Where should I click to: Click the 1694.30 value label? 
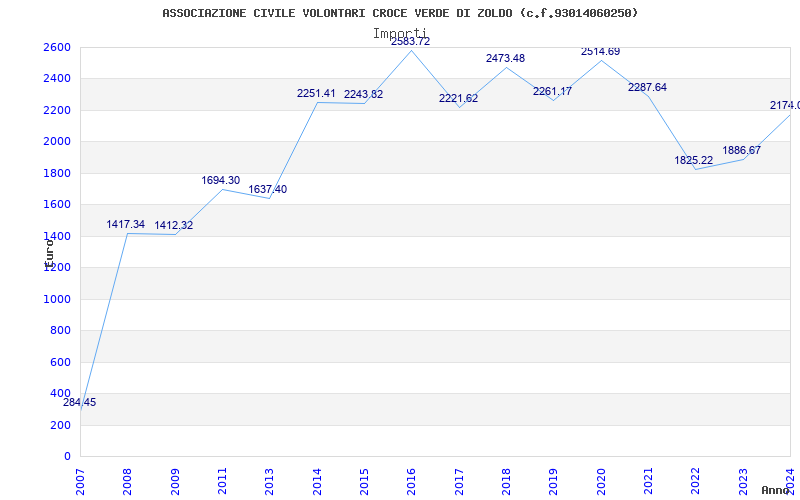[221, 181]
